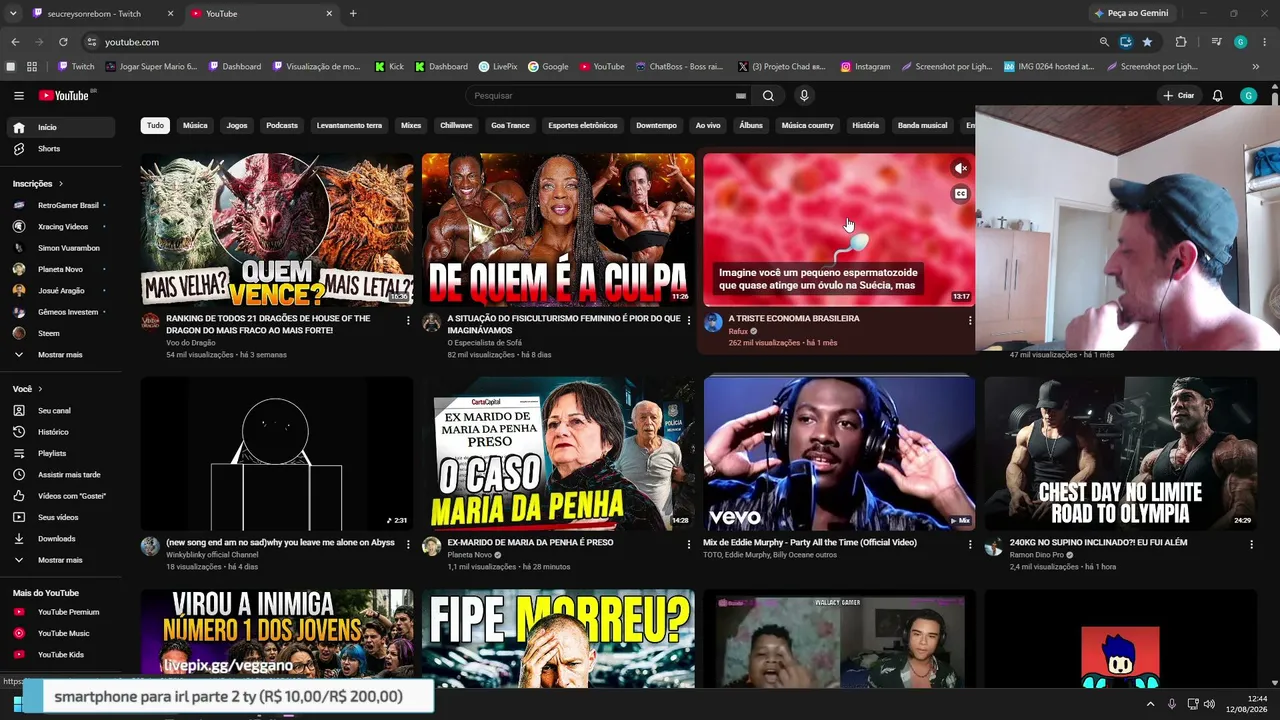The height and width of the screenshot is (720, 1280).
Task: Reload the page in Chrome
Action: (63, 42)
